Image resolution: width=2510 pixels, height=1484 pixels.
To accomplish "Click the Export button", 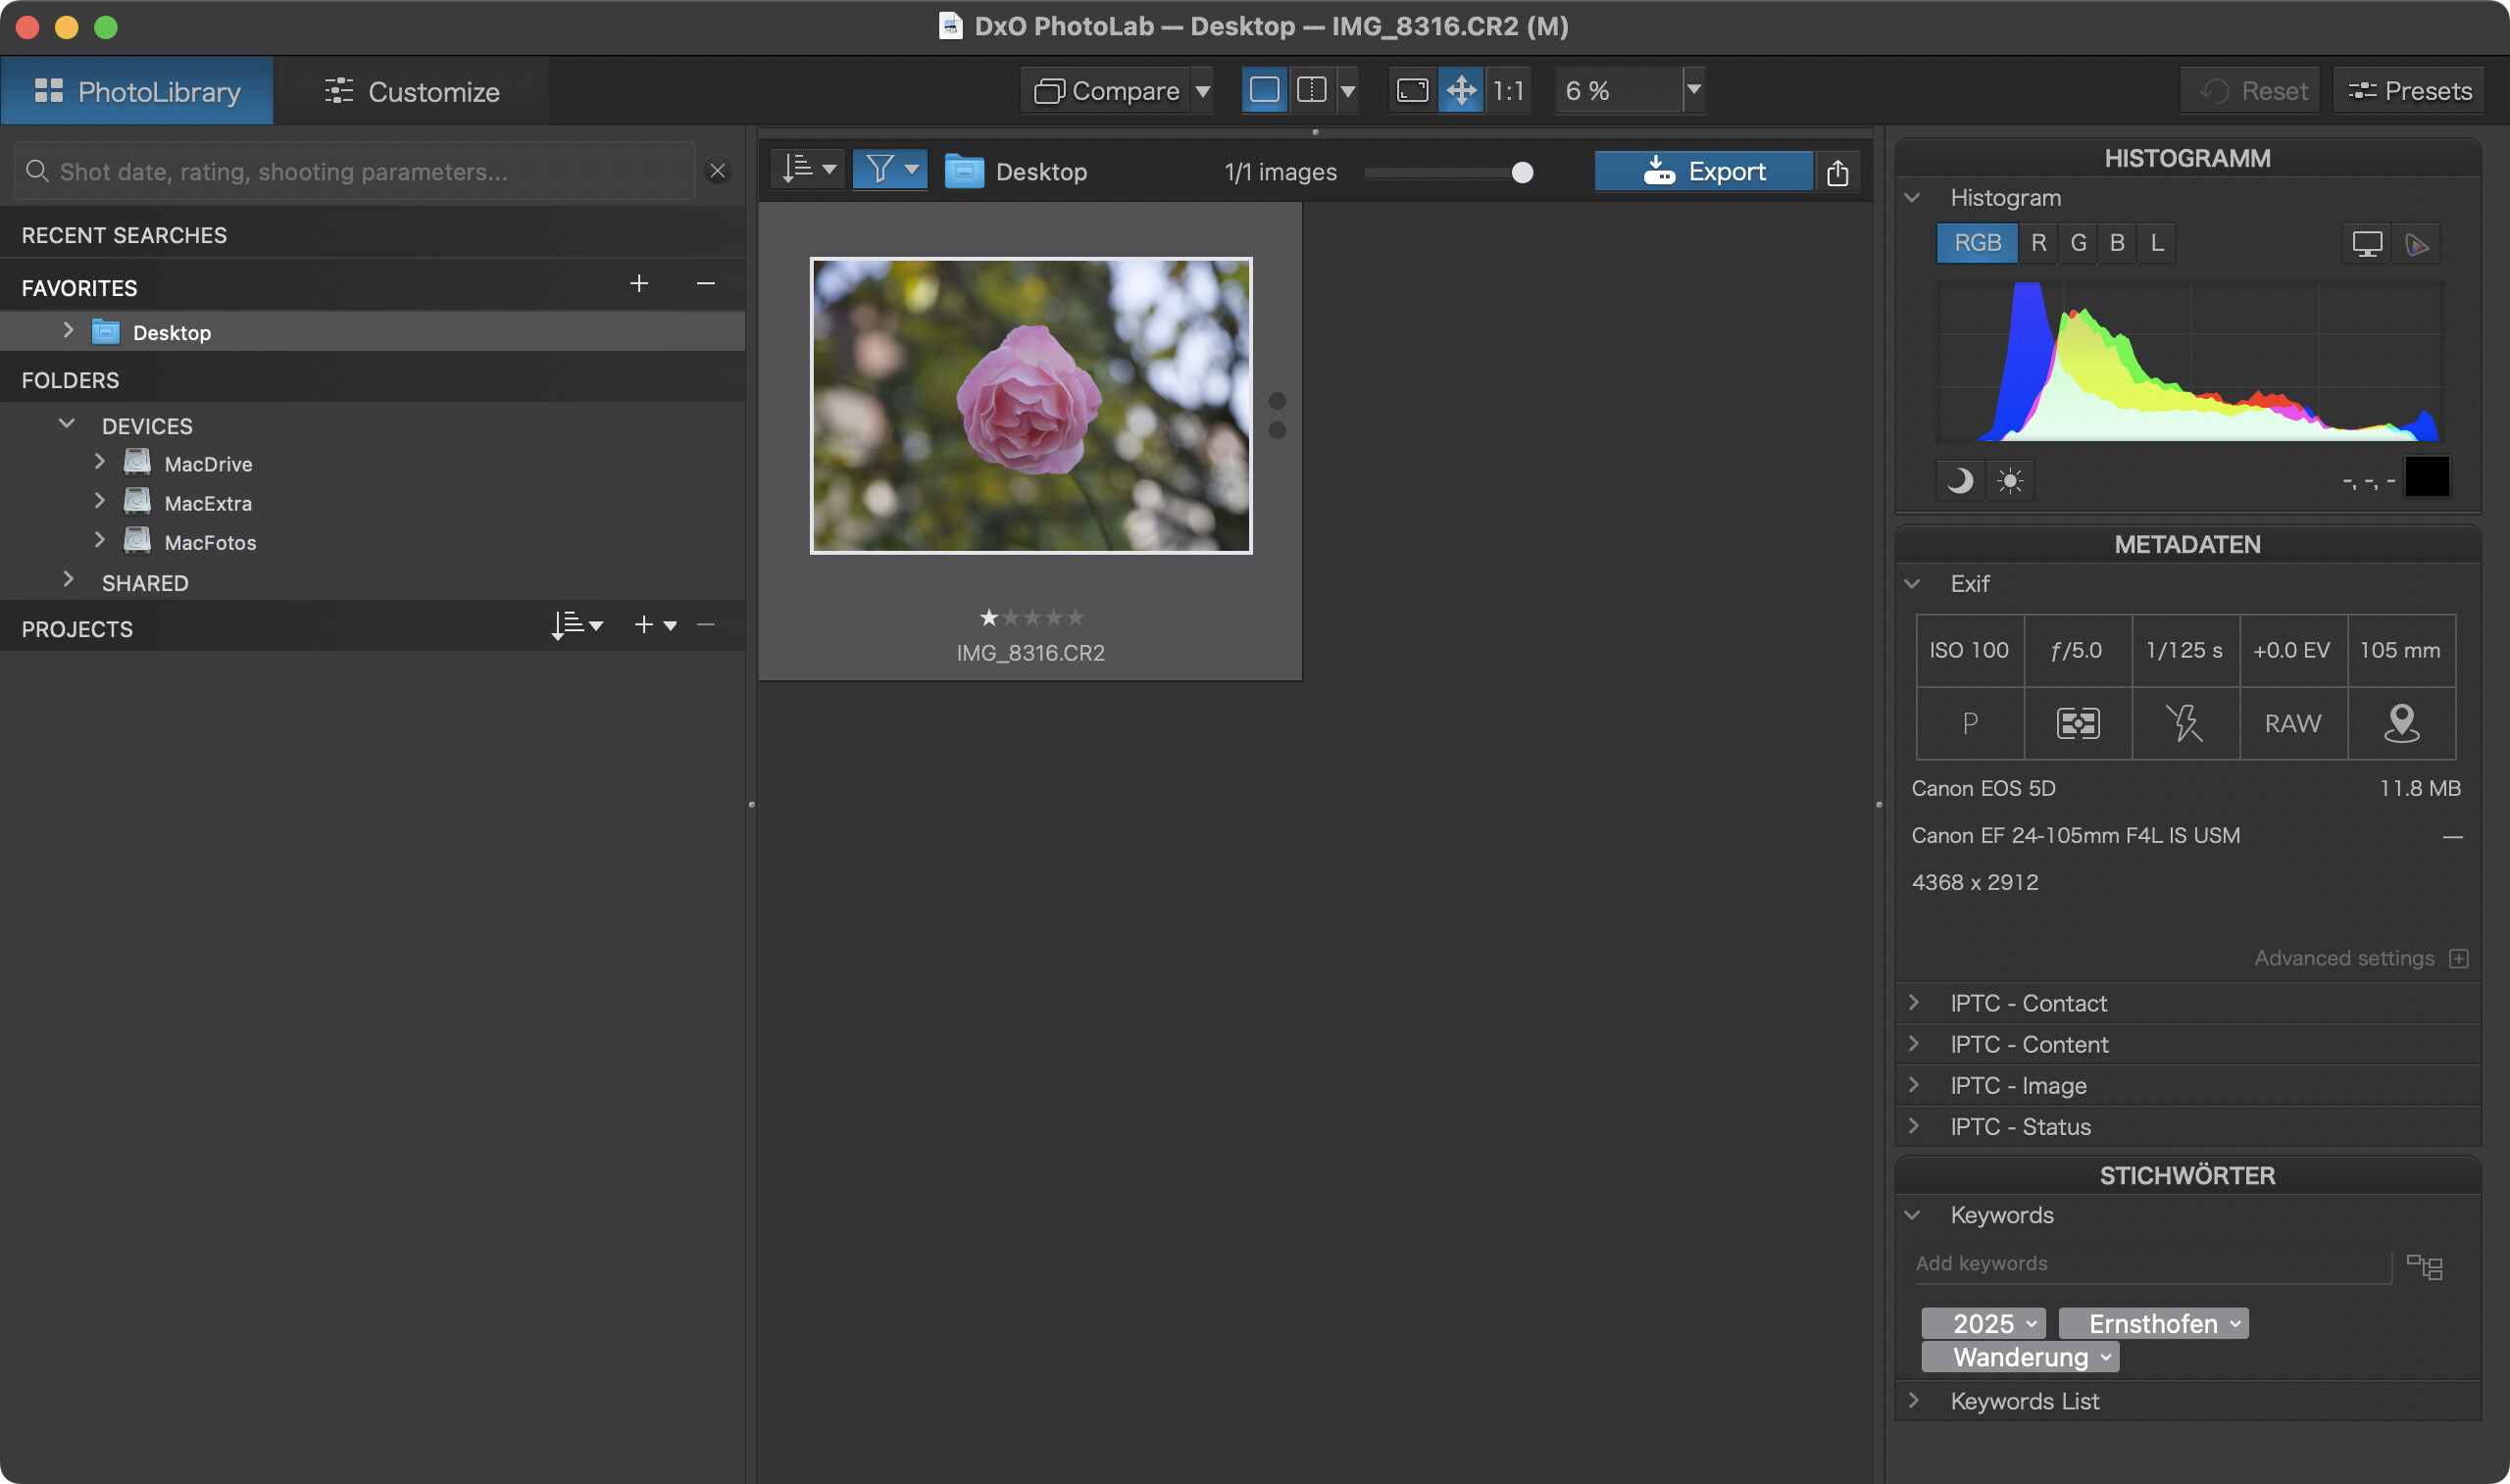I will pyautogui.click(x=1704, y=172).
